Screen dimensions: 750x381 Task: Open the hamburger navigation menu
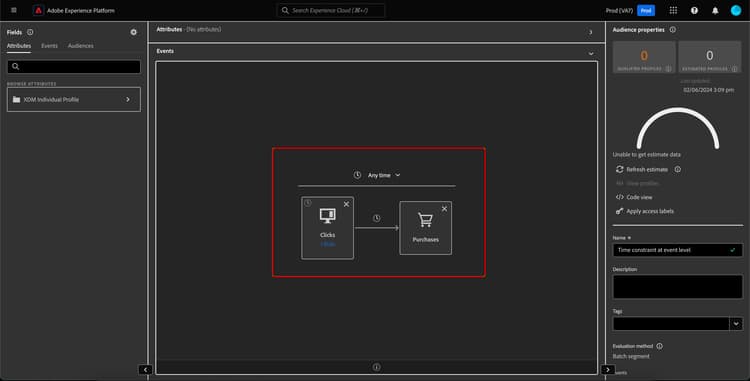[13, 10]
